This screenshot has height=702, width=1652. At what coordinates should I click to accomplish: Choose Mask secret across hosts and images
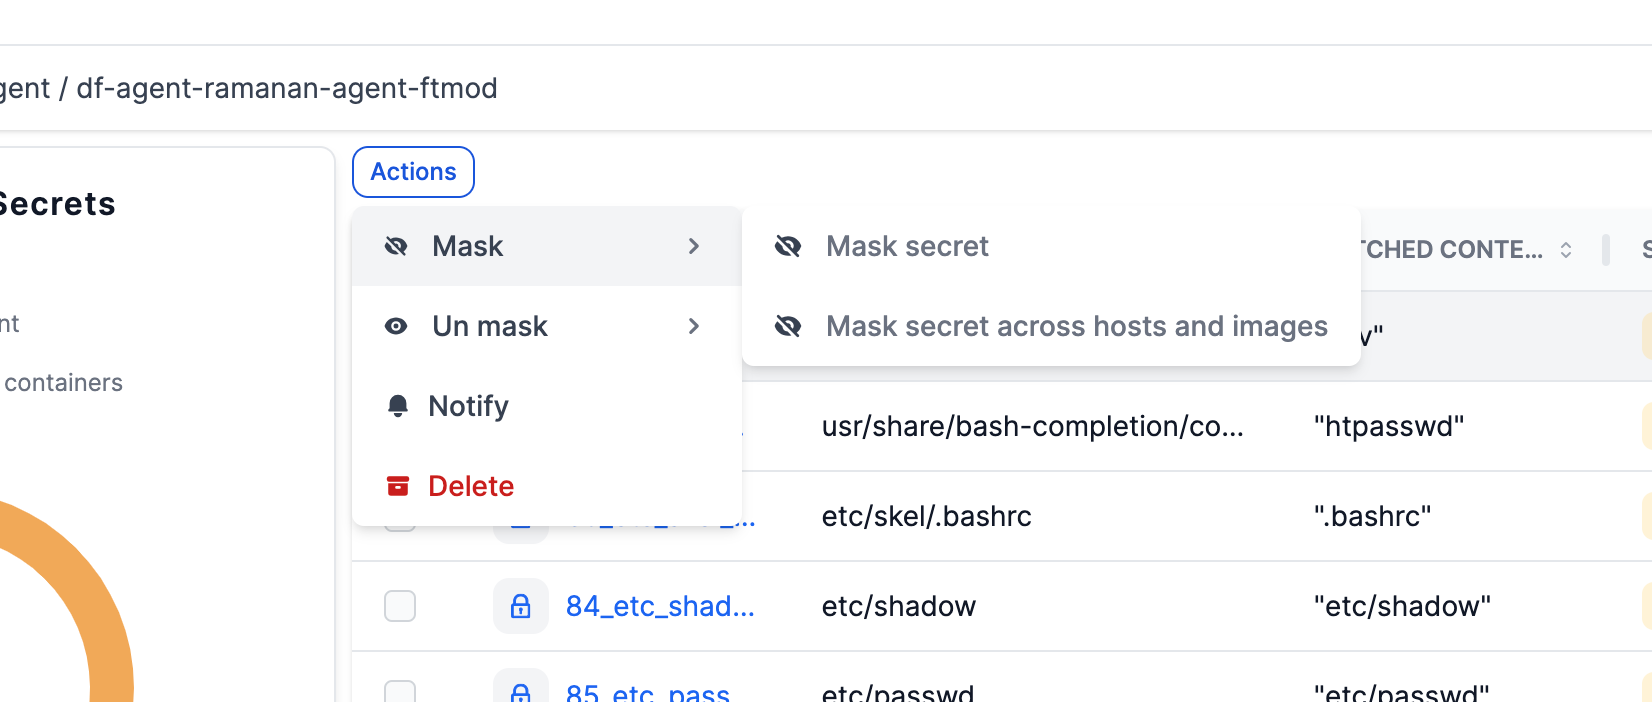1075,326
